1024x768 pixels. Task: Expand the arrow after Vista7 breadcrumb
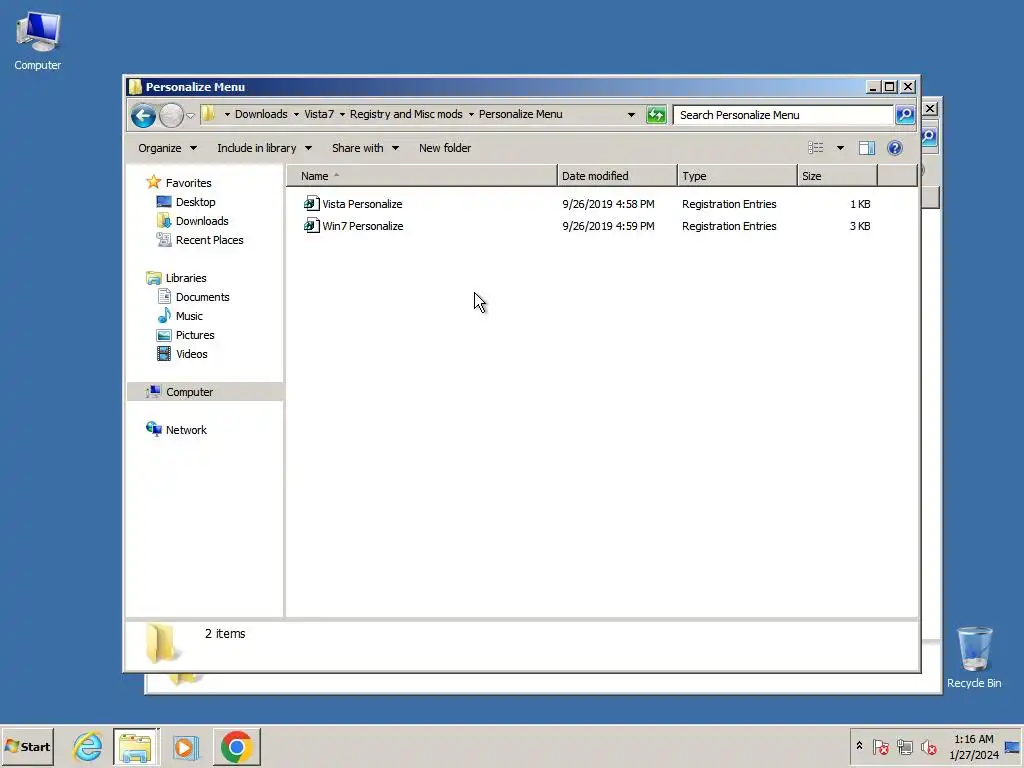(342, 114)
